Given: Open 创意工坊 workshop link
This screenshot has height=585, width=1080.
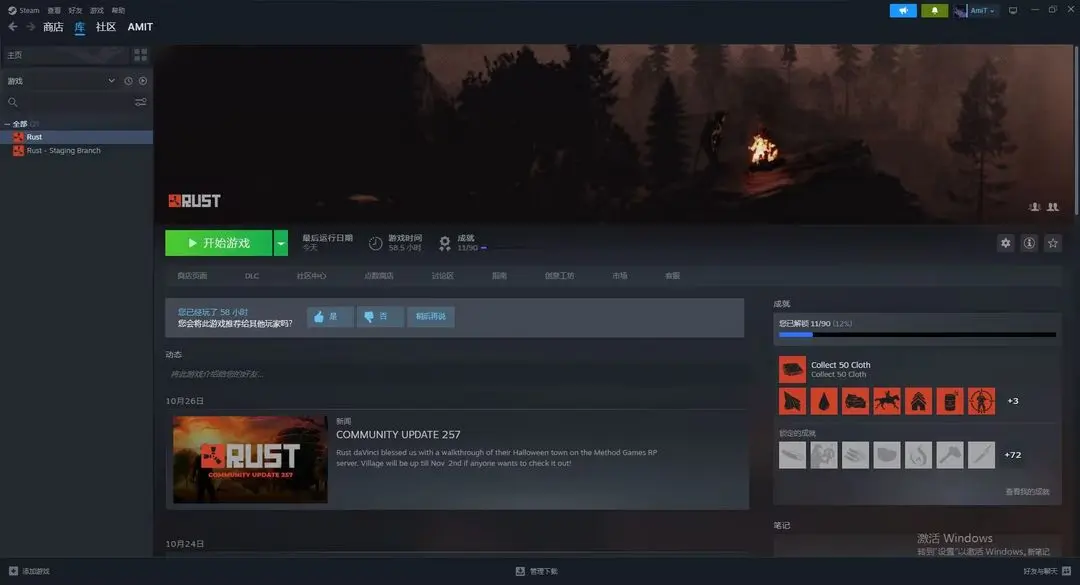Looking at the screenshot, I should (559, 276).
